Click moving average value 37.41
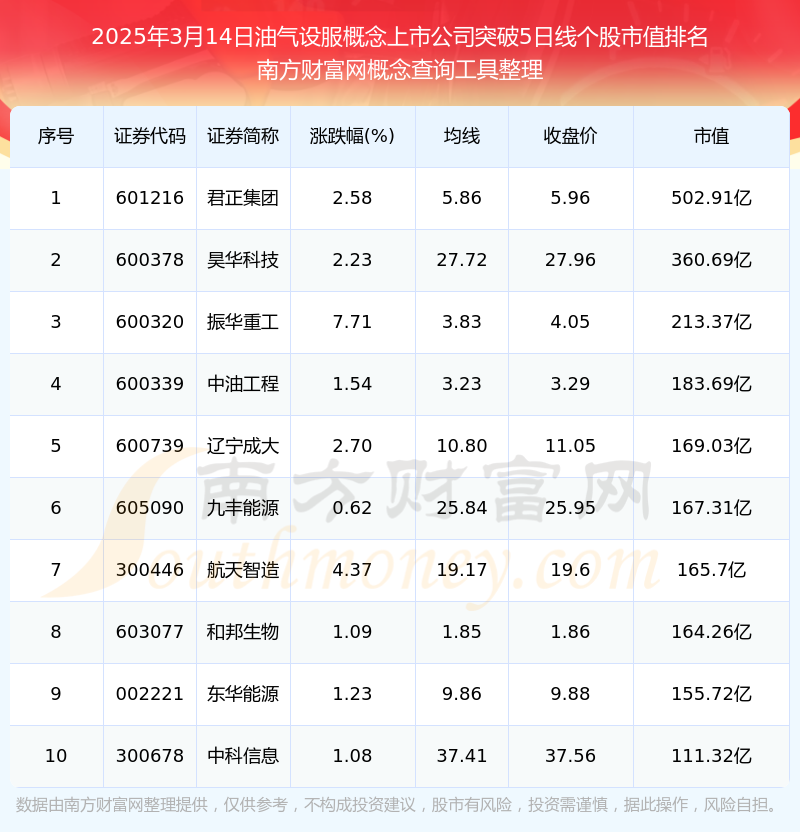 462,756
